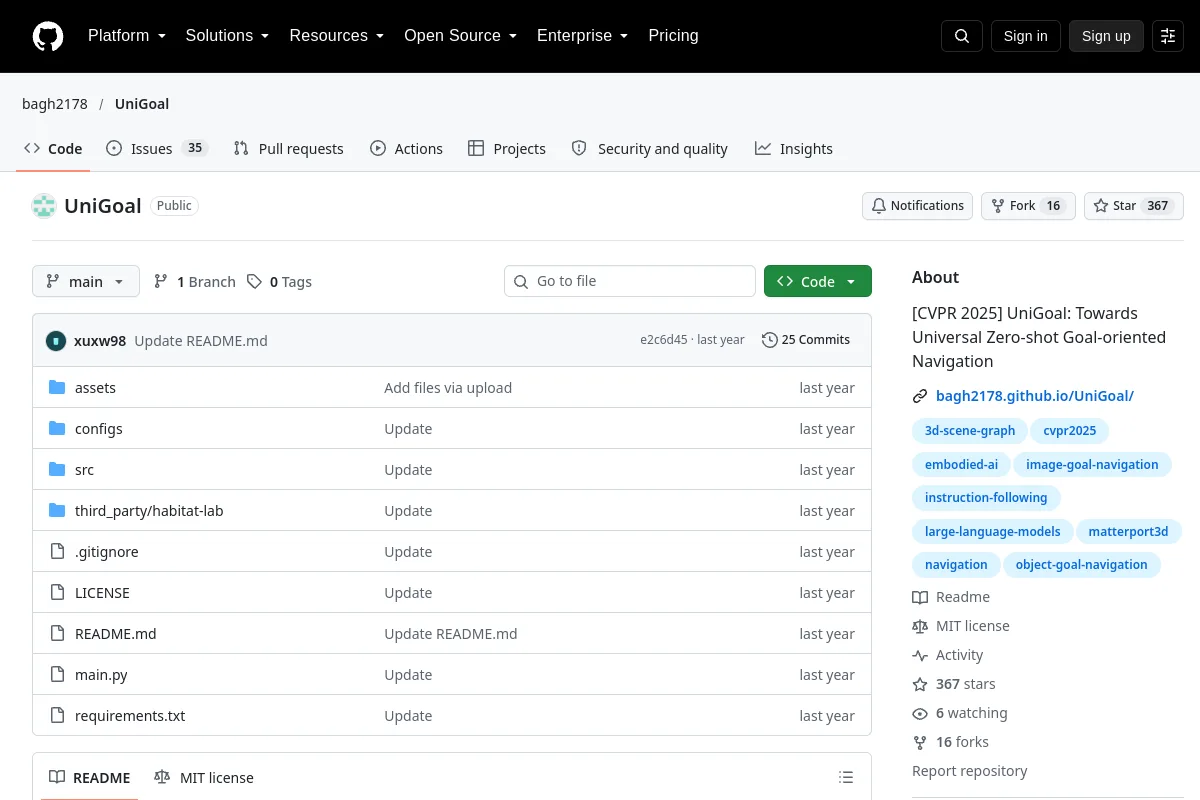Viewport: 1200px width, 800px height.
Task: Click the object-goal-navigation topic tag
Action: 1082,565
